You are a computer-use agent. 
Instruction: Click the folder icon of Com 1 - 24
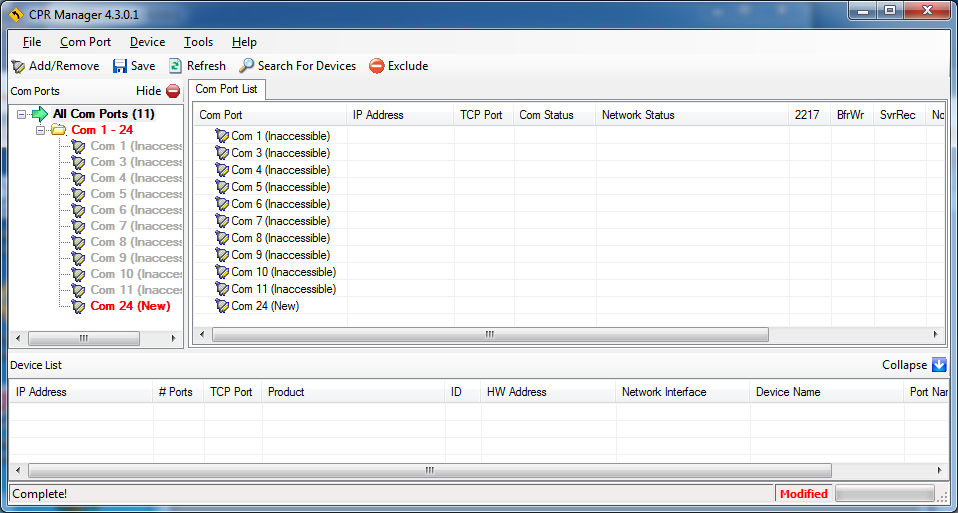59,130
